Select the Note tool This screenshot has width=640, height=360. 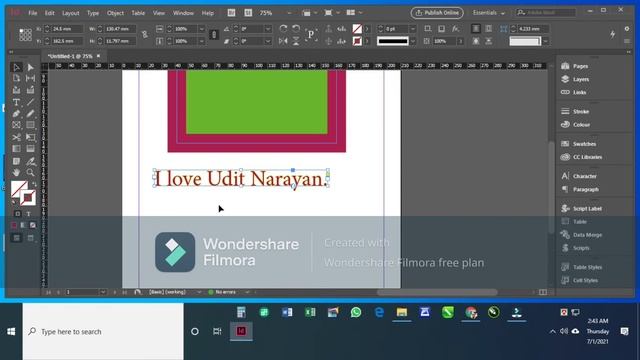(16, 162)
